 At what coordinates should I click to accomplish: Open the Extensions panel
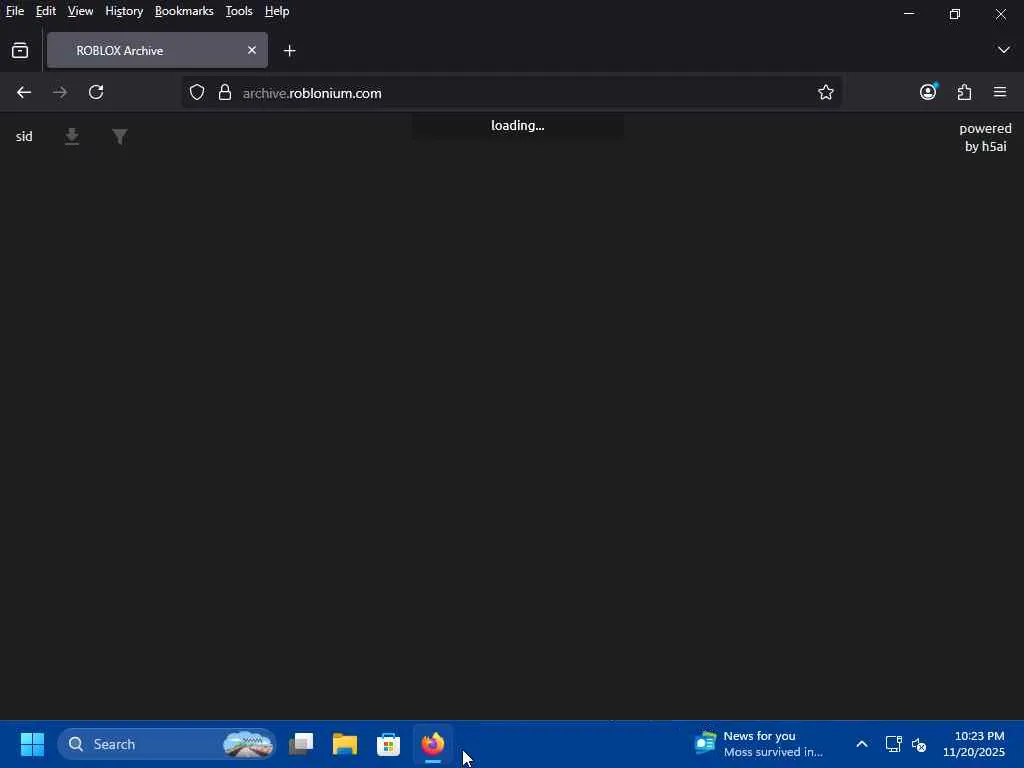tap(964, 92)
